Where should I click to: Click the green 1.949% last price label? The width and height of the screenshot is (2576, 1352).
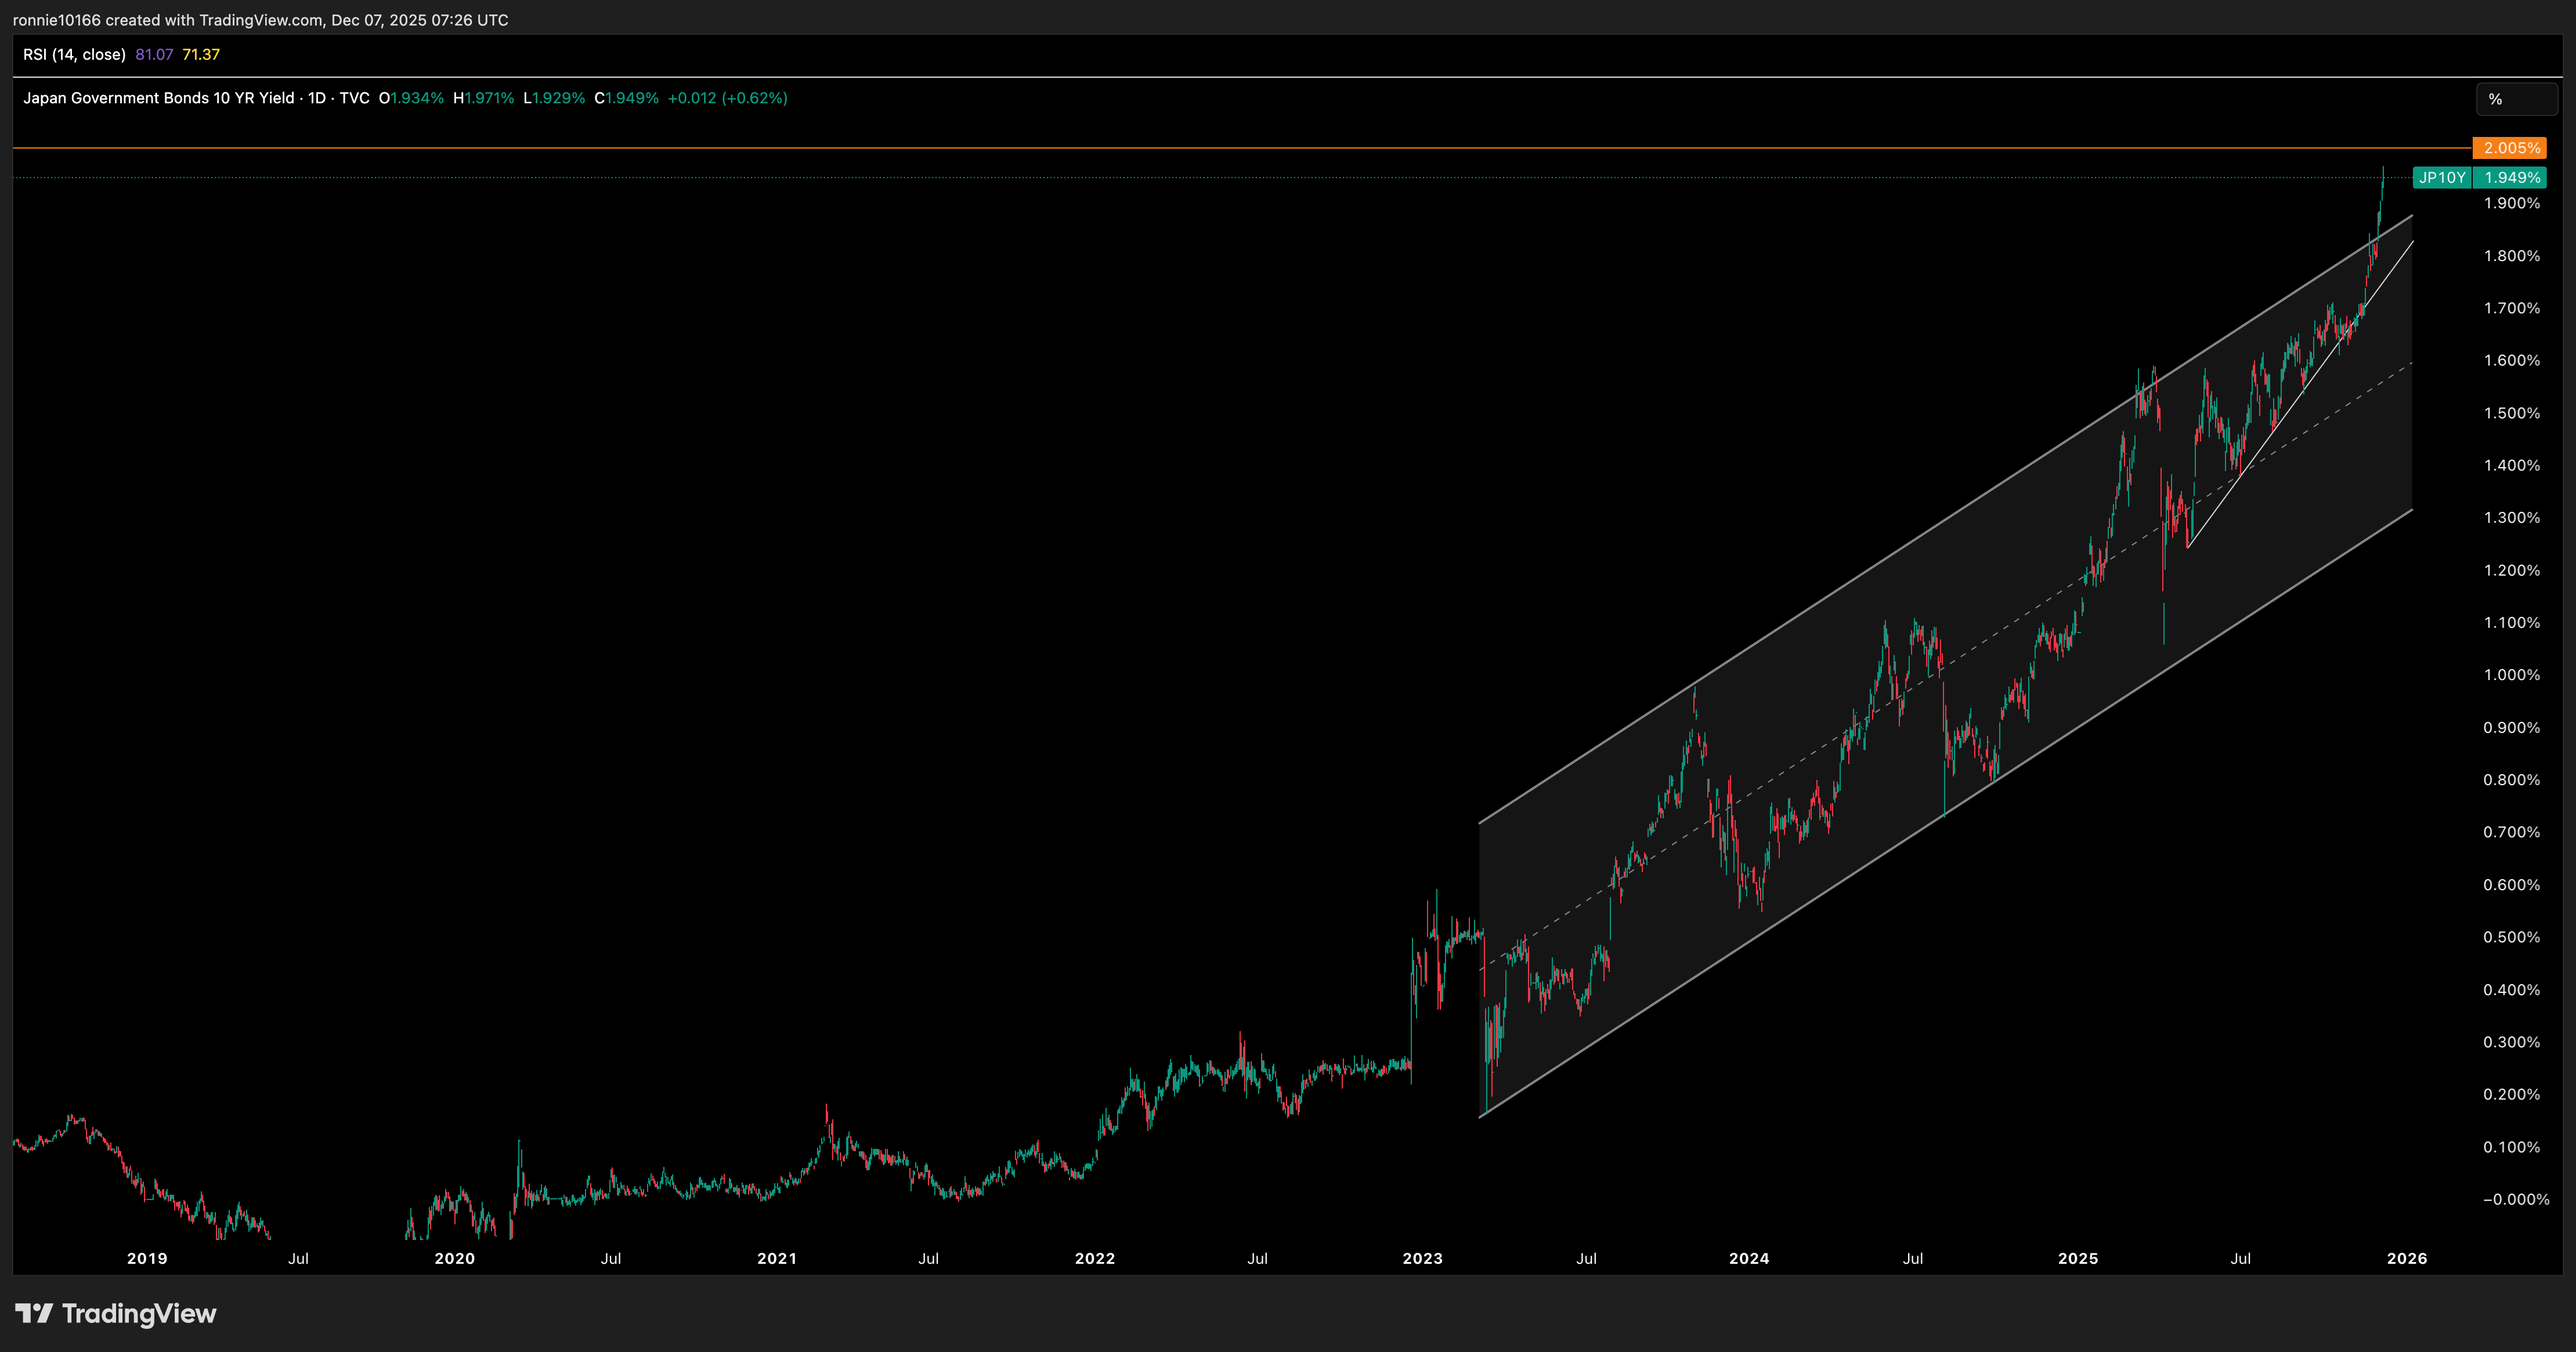tap(2511, 178)
